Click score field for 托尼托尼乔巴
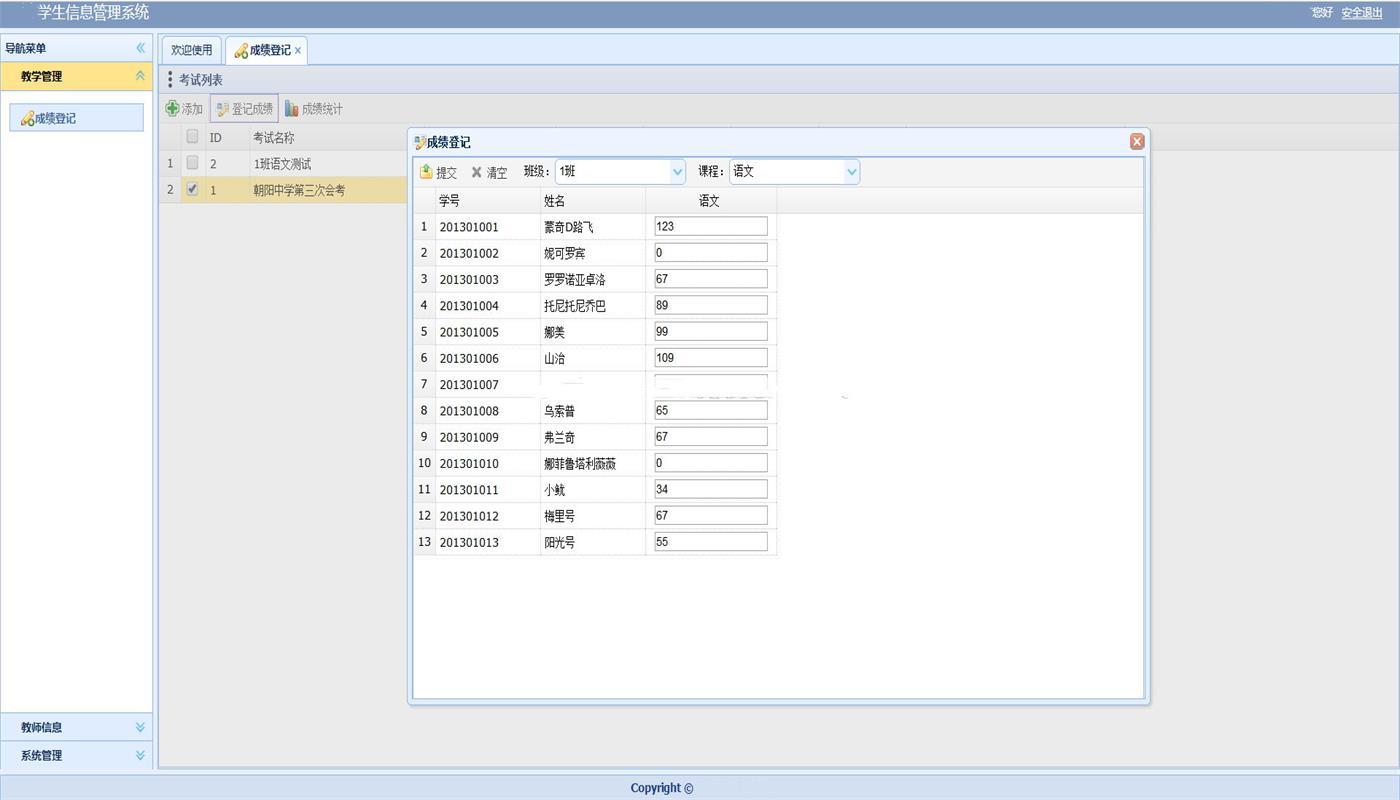1400x800 pixels. click(711, 305)
